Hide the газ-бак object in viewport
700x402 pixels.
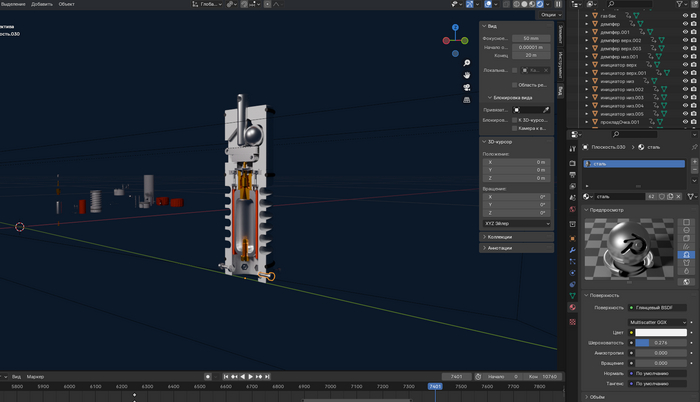click(683, 17)
